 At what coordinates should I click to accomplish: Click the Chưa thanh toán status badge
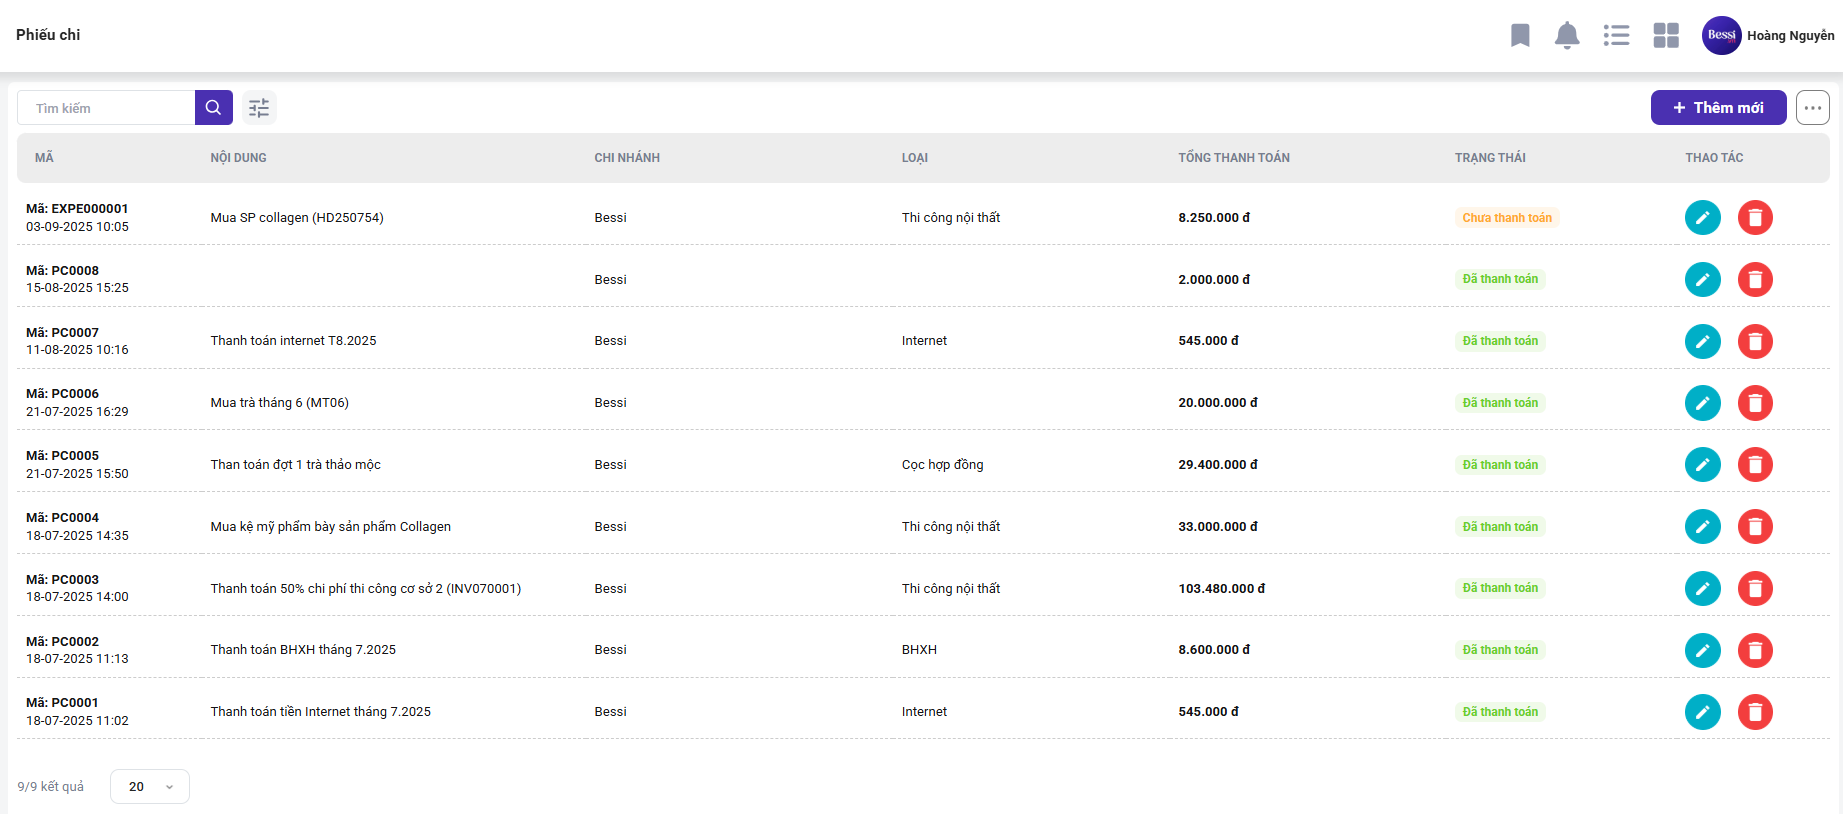click(1506, 218)
